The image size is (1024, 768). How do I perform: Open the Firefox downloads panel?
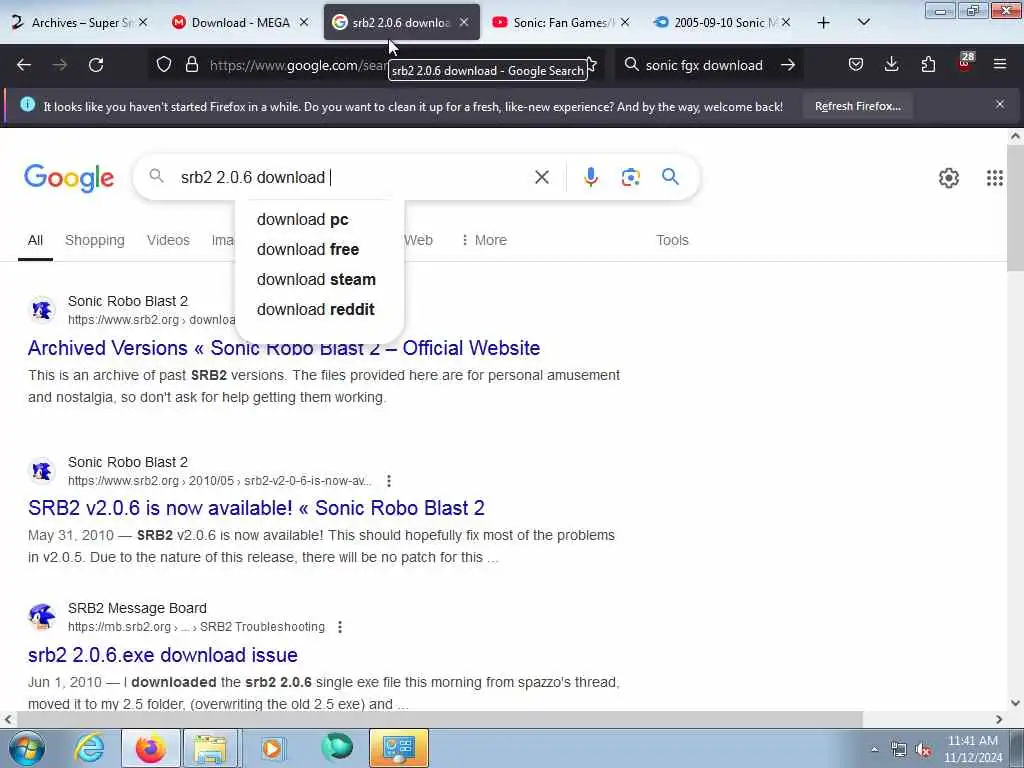tap(891, 64)
